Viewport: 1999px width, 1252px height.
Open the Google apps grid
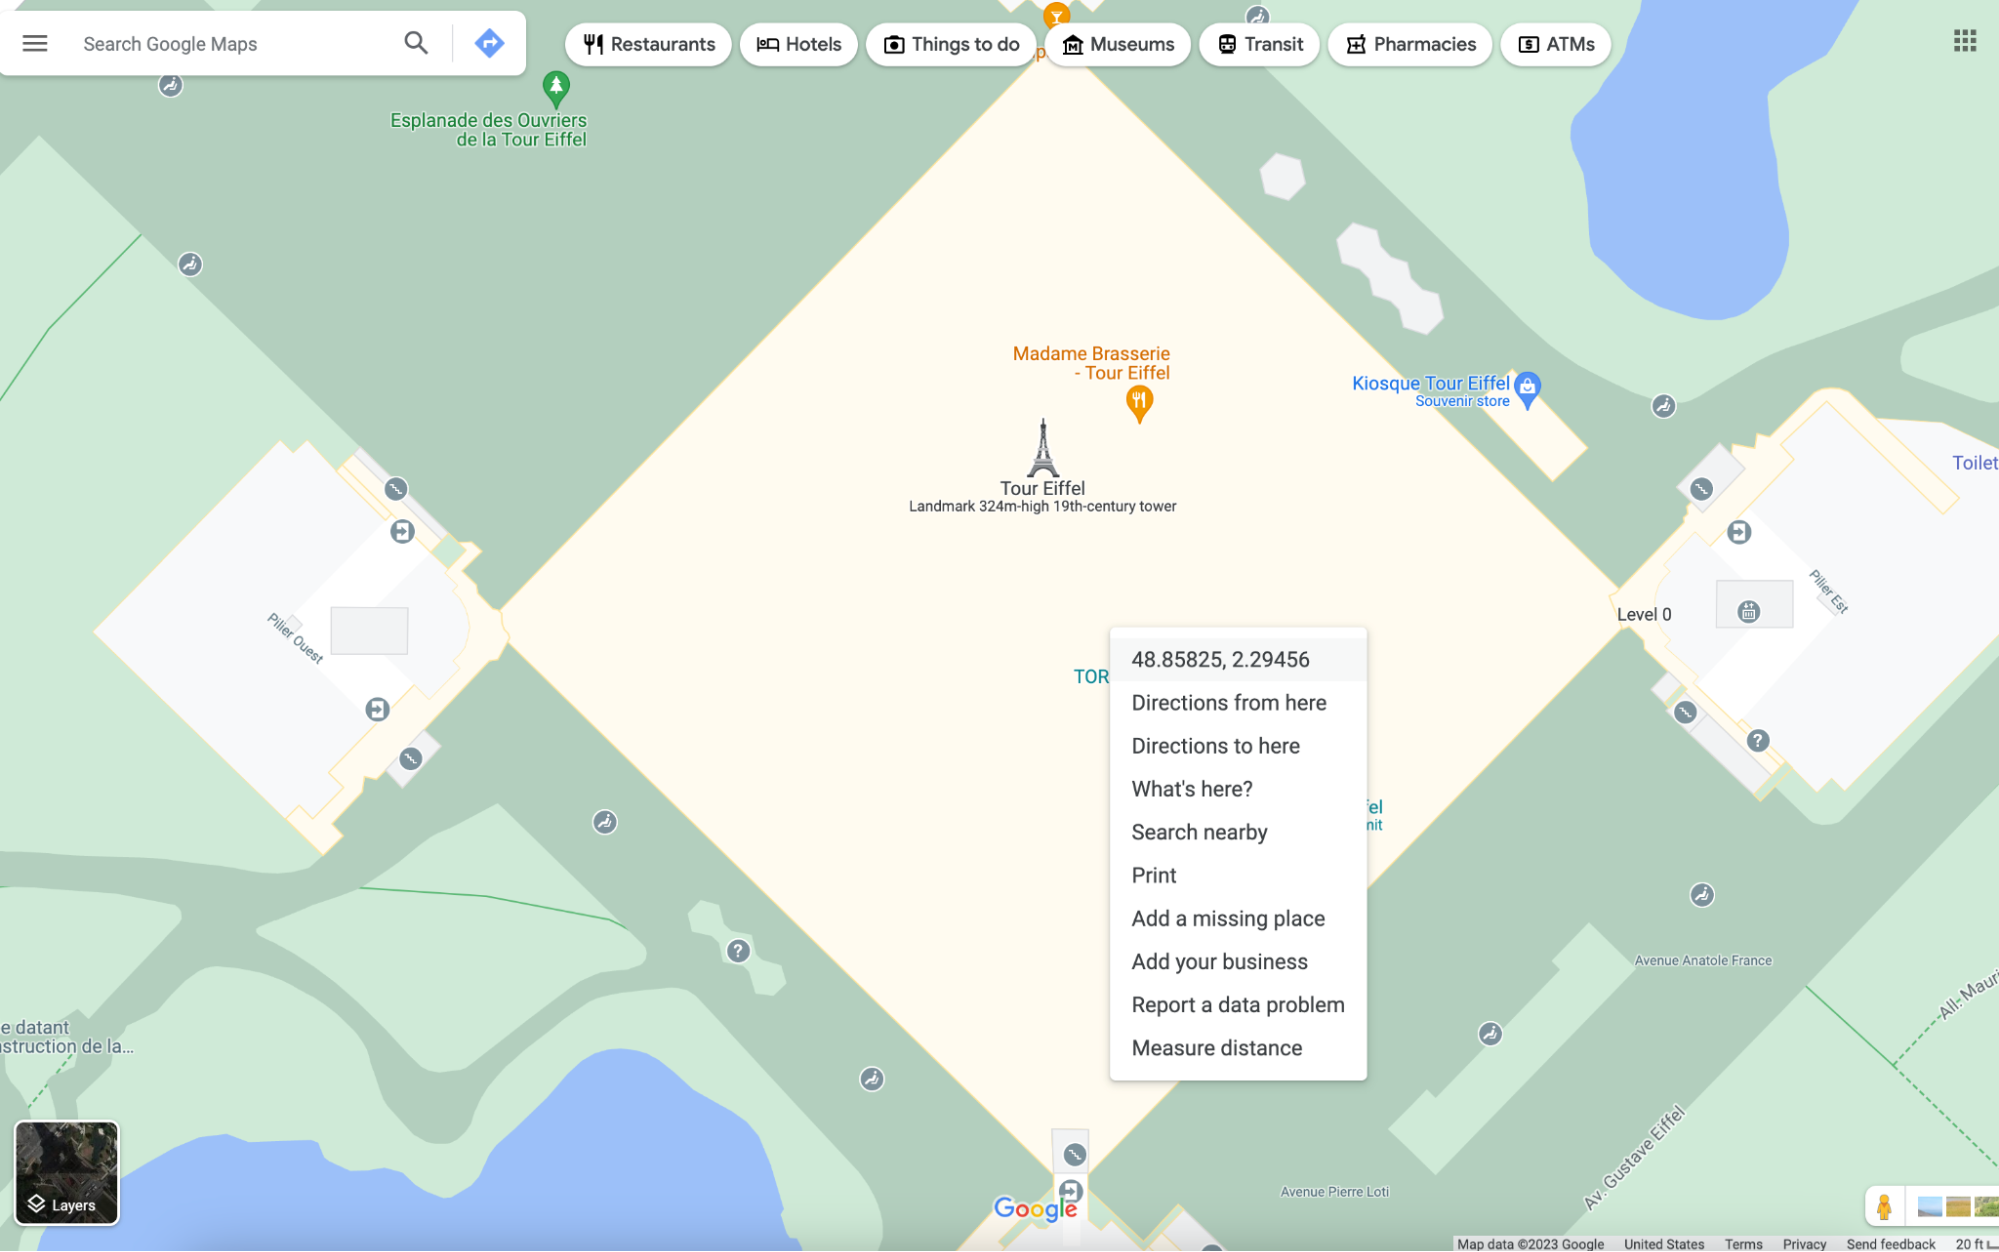tap(1964, 41)
